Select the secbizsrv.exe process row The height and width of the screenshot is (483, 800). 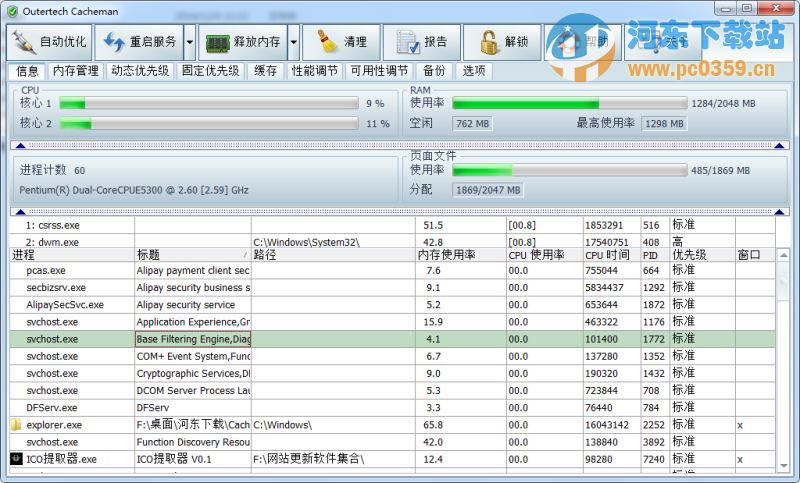[x=392, y=288]
